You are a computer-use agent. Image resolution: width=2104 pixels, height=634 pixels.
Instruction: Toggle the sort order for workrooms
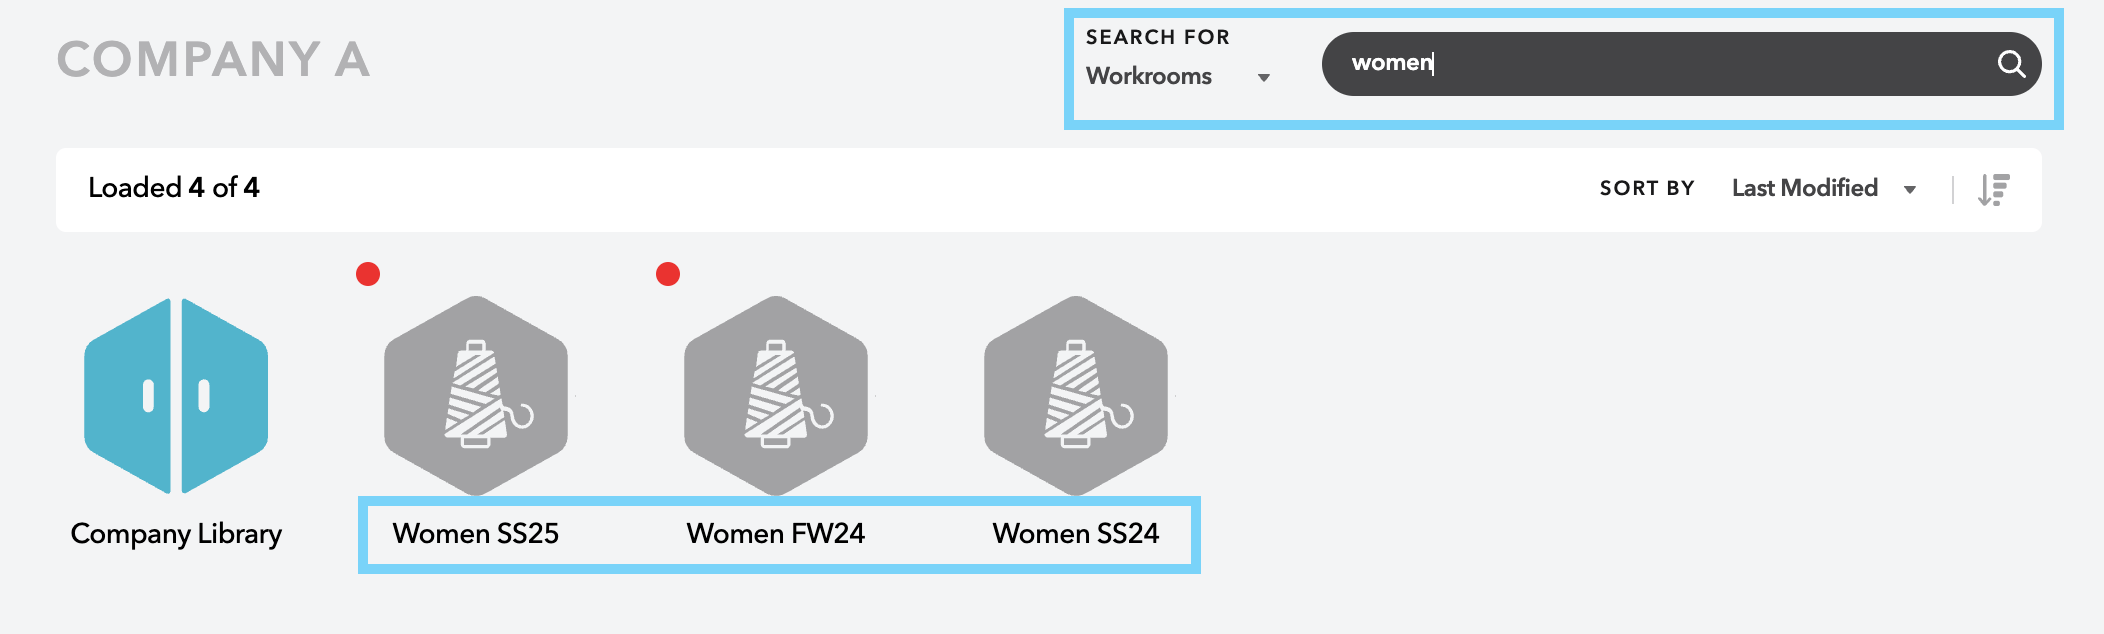coord(1992,188)
